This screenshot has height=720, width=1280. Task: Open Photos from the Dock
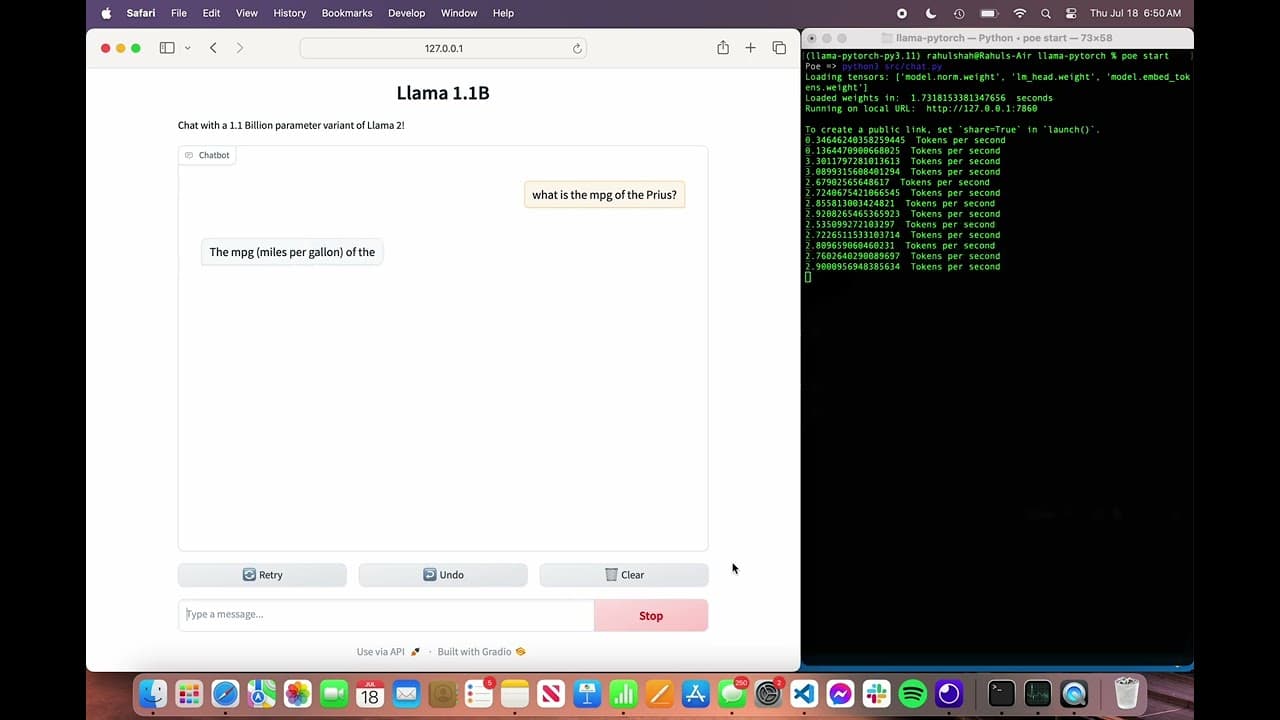pos(298,693)
